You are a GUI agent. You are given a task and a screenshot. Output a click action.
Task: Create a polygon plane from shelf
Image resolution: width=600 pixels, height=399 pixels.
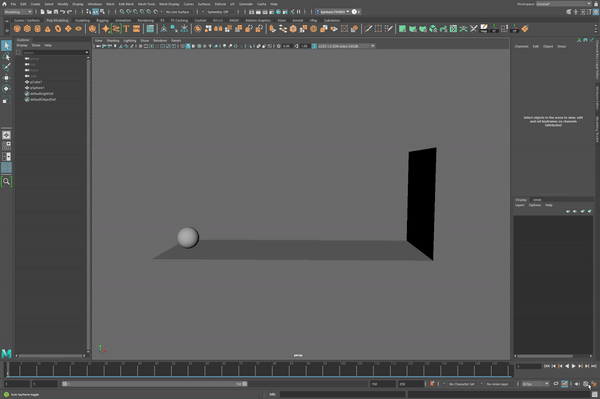click(68, 29)
